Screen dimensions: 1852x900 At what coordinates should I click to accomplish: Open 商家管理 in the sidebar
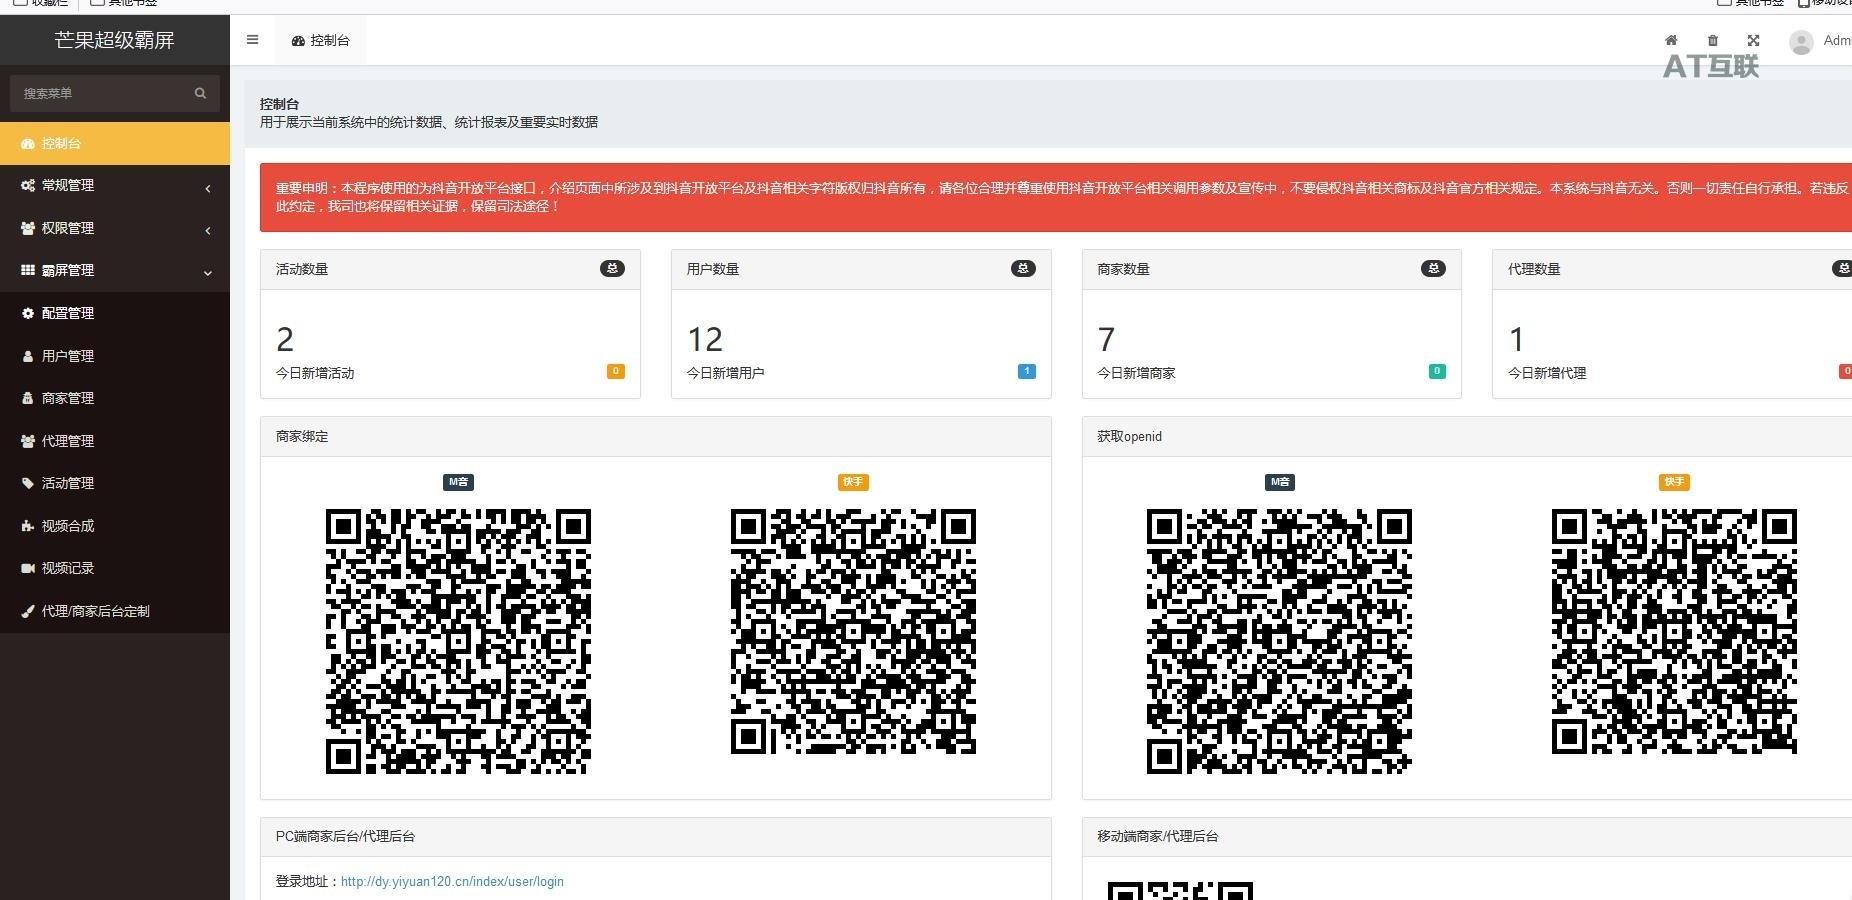click(x=115, y=398)
